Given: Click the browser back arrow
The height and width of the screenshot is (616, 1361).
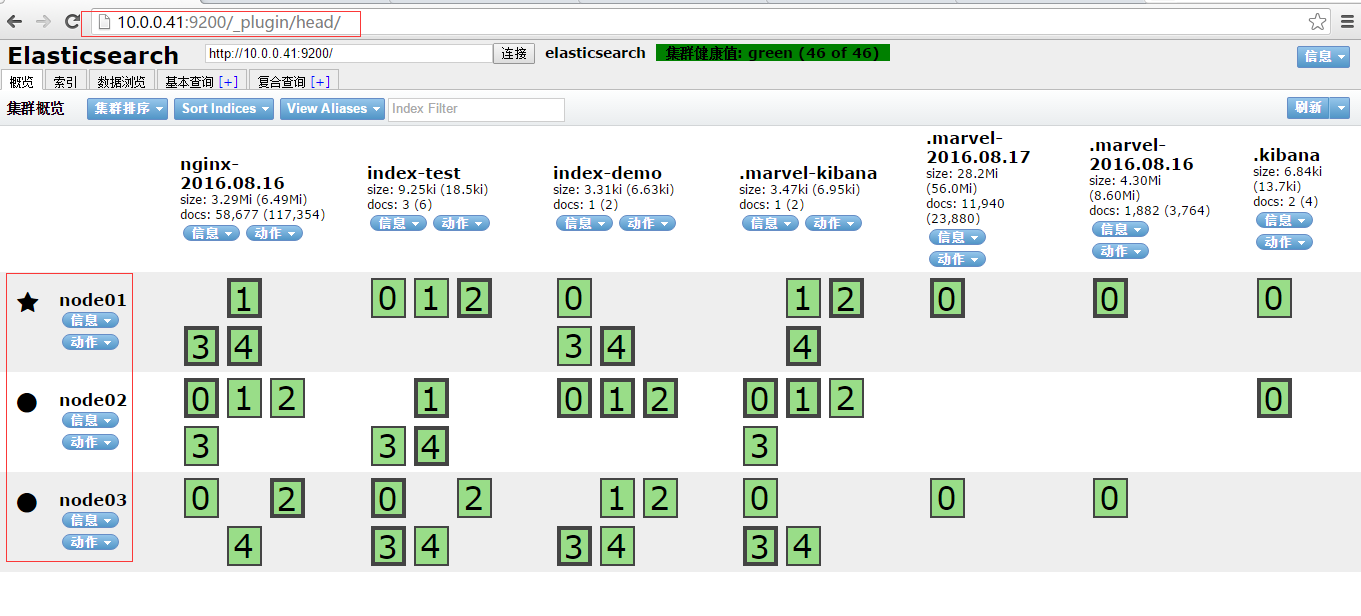Looking at the screenshot, I should (x=14, y=21).
